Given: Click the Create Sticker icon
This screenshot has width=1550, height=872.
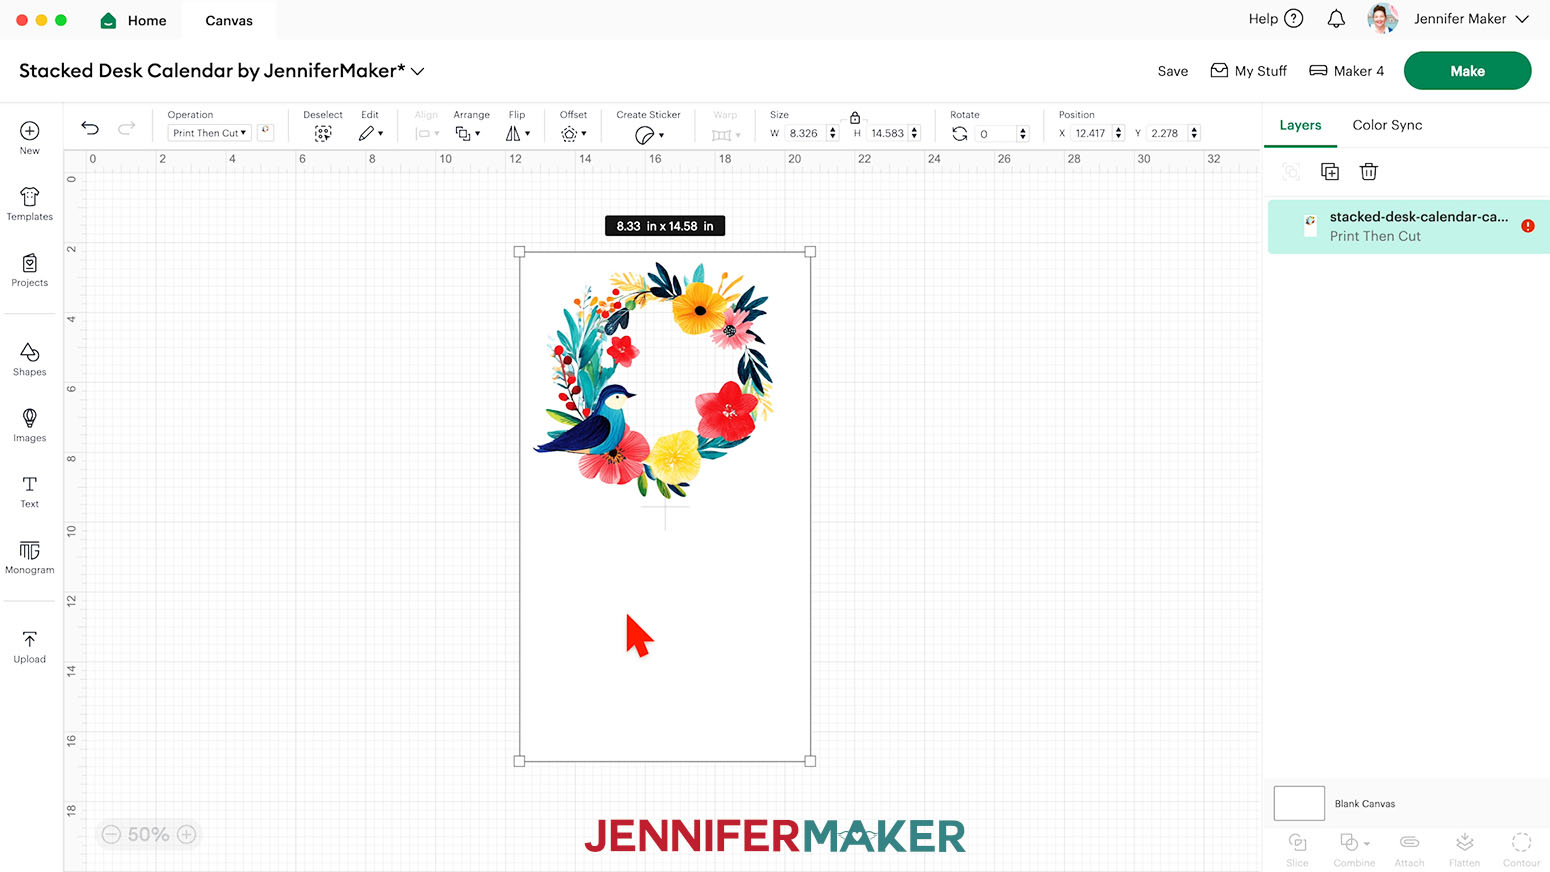Looking at the screenshot, I should coord(647,134).
